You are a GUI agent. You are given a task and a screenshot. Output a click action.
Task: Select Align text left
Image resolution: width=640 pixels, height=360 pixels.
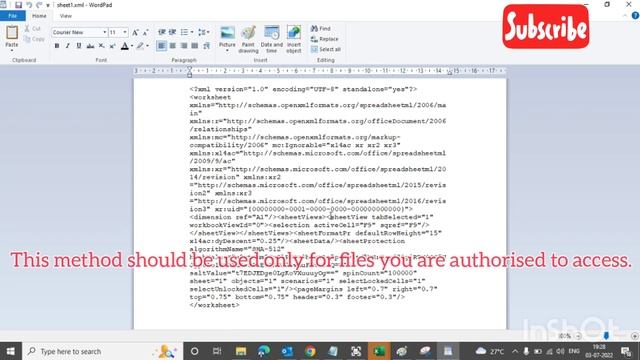coord(162,46)
